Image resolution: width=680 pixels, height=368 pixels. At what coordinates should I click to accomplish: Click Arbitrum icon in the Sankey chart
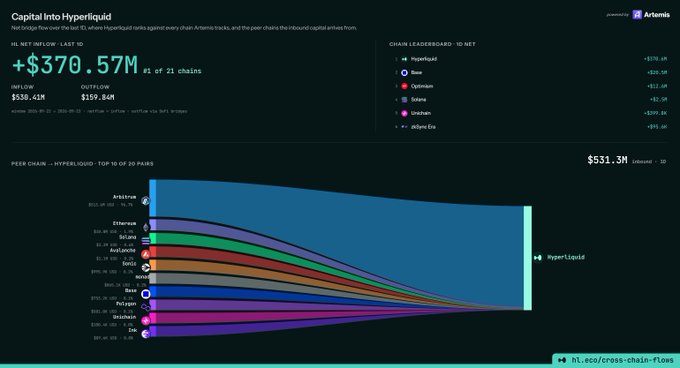[x=146, y=201]
